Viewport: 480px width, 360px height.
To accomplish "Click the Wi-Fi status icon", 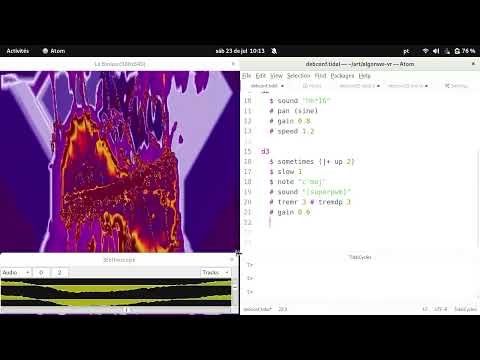I will [425, 51].
